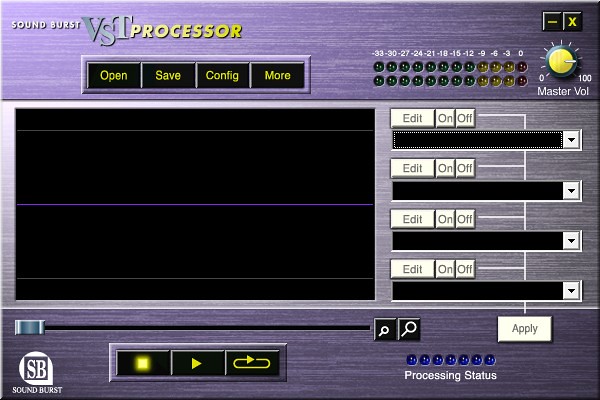The height and width of the screenshot is (400, 600).
Task: Turn On the first effect slot
Action: click(x=445, y=118)
